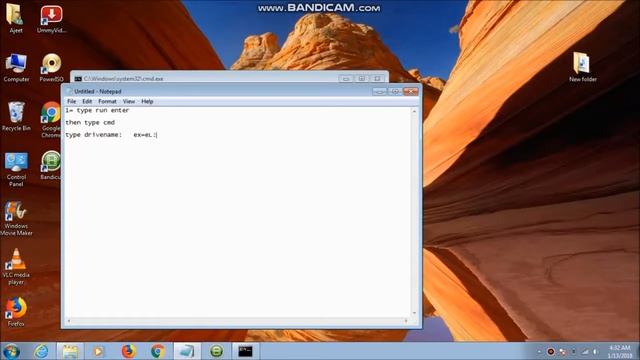Image resolution: width=640 pixels, height=360 pixels.
Task: Select the Windows Movie Maker shortcut
Action: [x=16, y=218]
